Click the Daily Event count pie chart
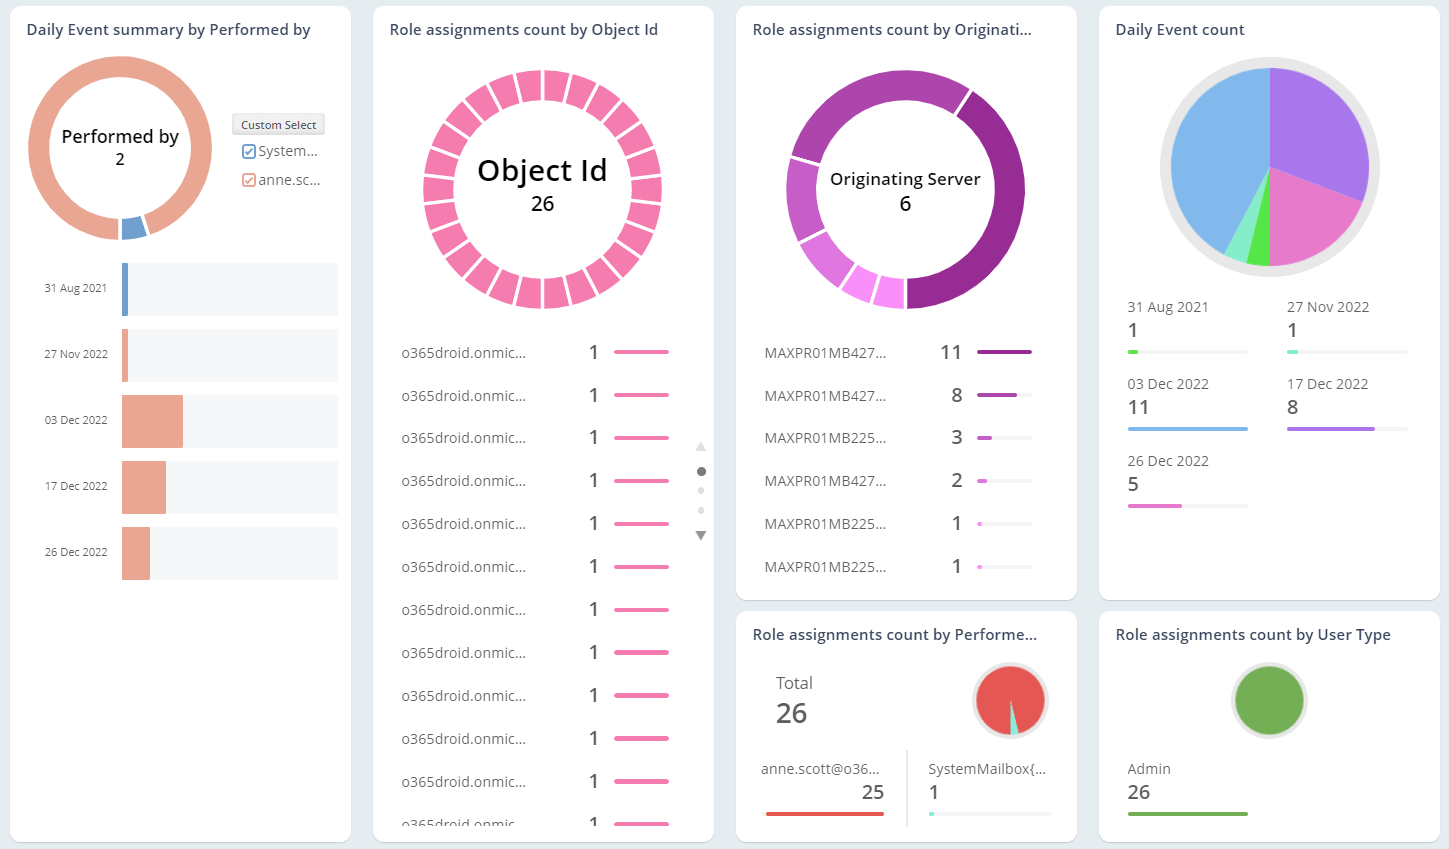The image size is (1449, 849). (x=1269, y=166)
